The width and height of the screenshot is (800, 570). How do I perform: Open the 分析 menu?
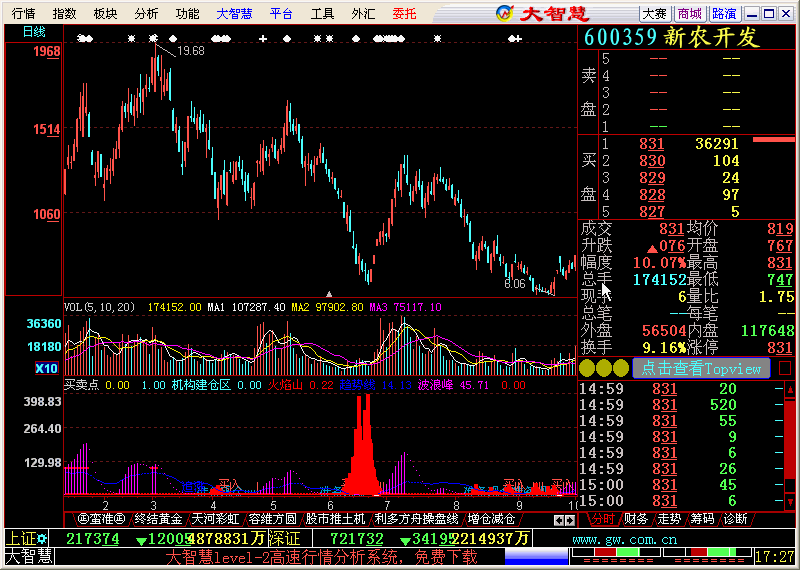[146, 14]
